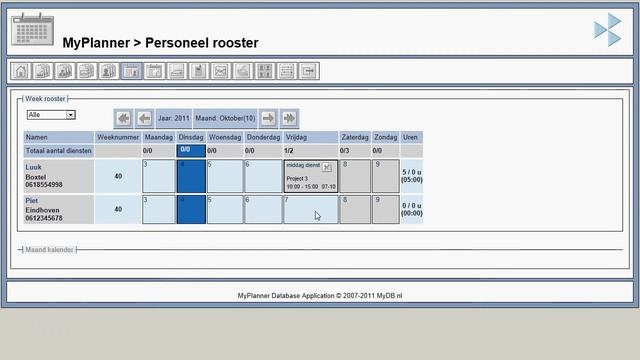This screenshot has width=640, height=360.
Task: Select Piet's Zaterdag cell numbered 8
Action: coord(355,209)
